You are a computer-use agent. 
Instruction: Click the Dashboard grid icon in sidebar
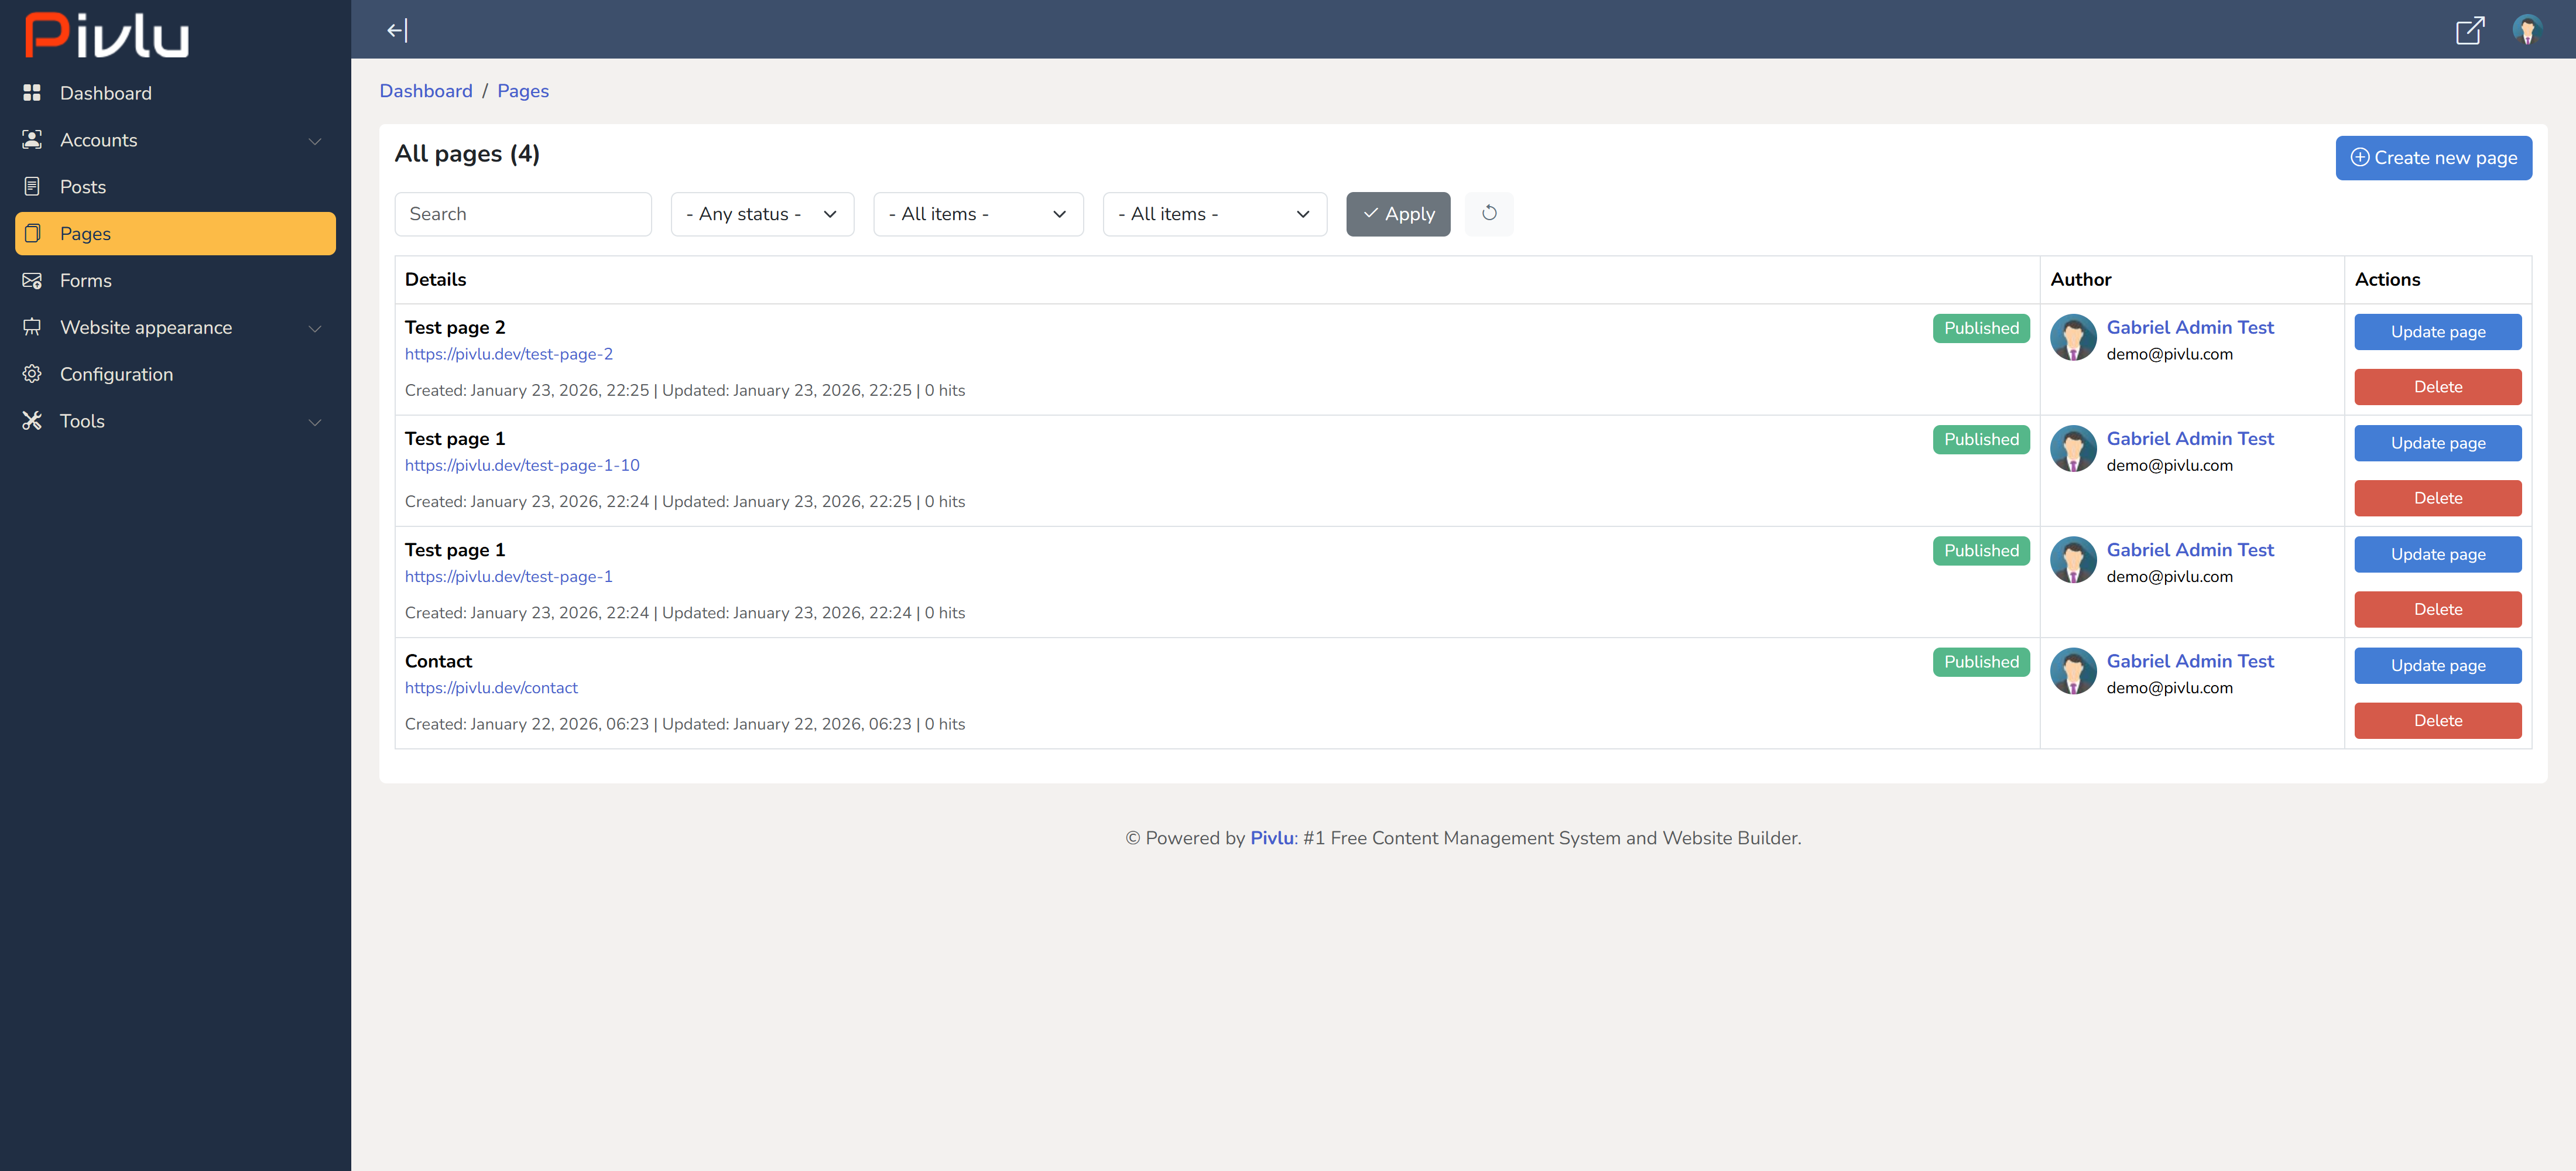(x=32, y=93)
